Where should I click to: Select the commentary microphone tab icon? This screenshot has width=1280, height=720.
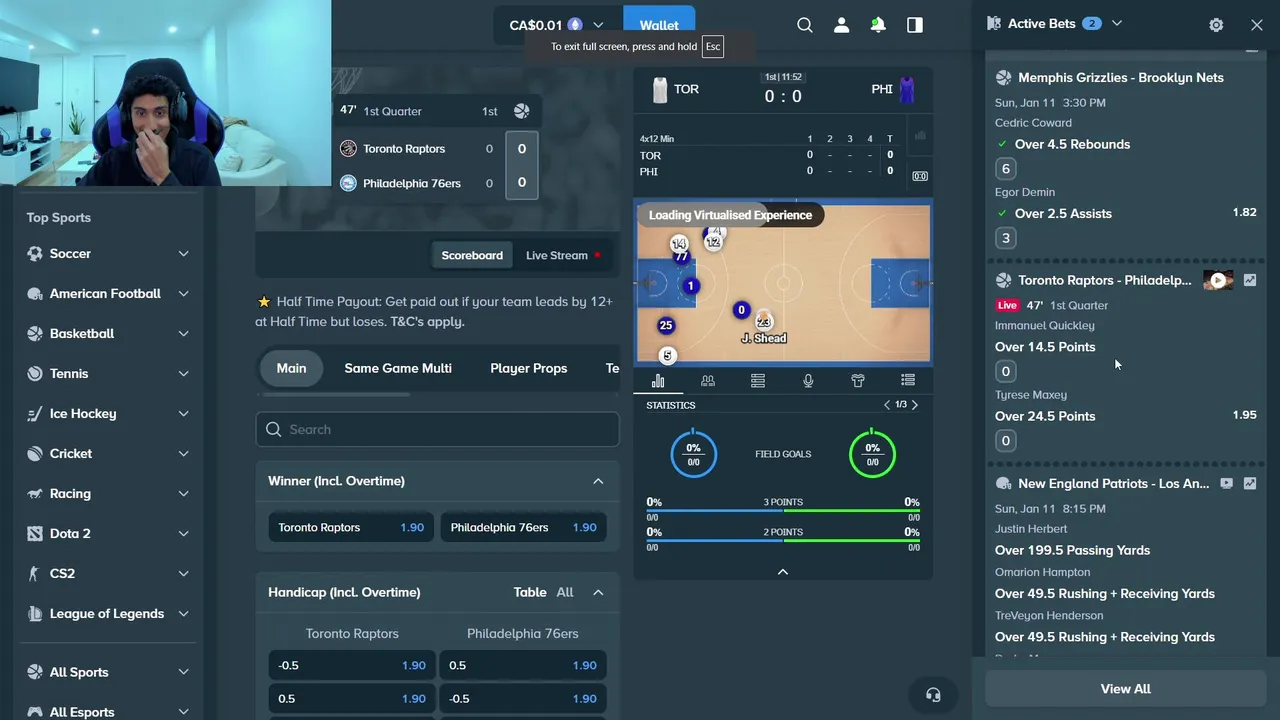808,380
